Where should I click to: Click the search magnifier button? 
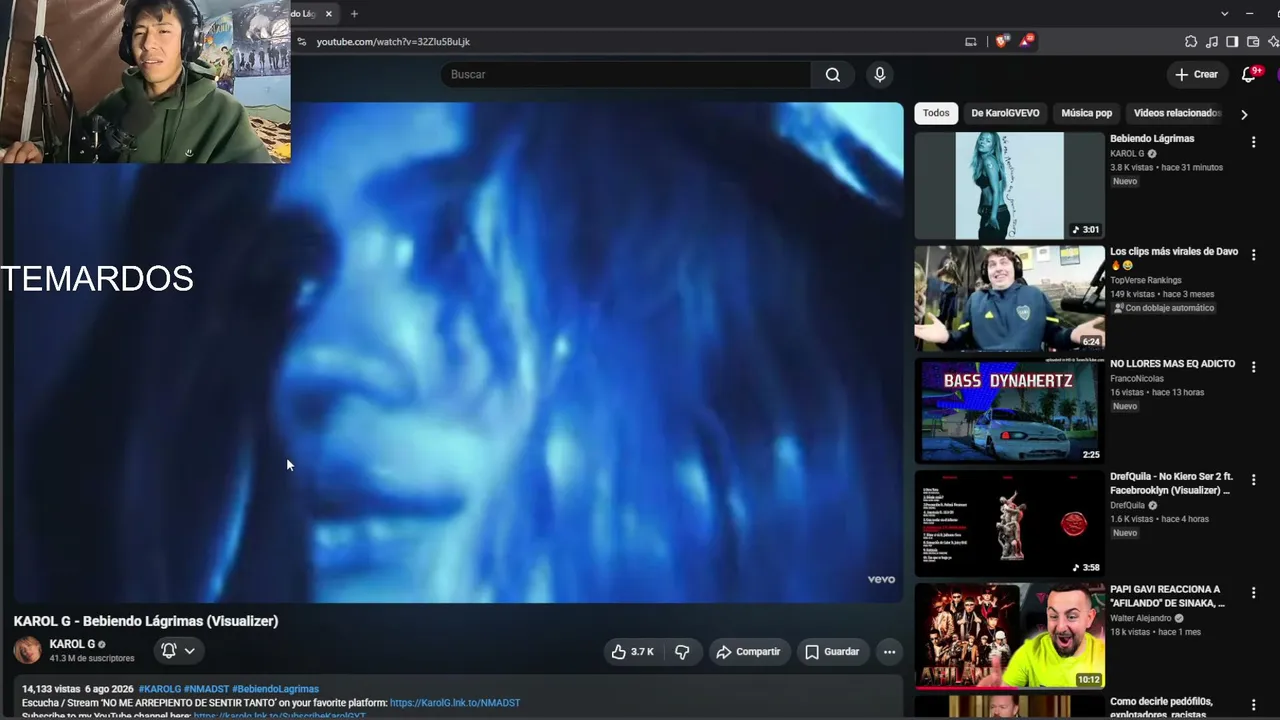832,75
